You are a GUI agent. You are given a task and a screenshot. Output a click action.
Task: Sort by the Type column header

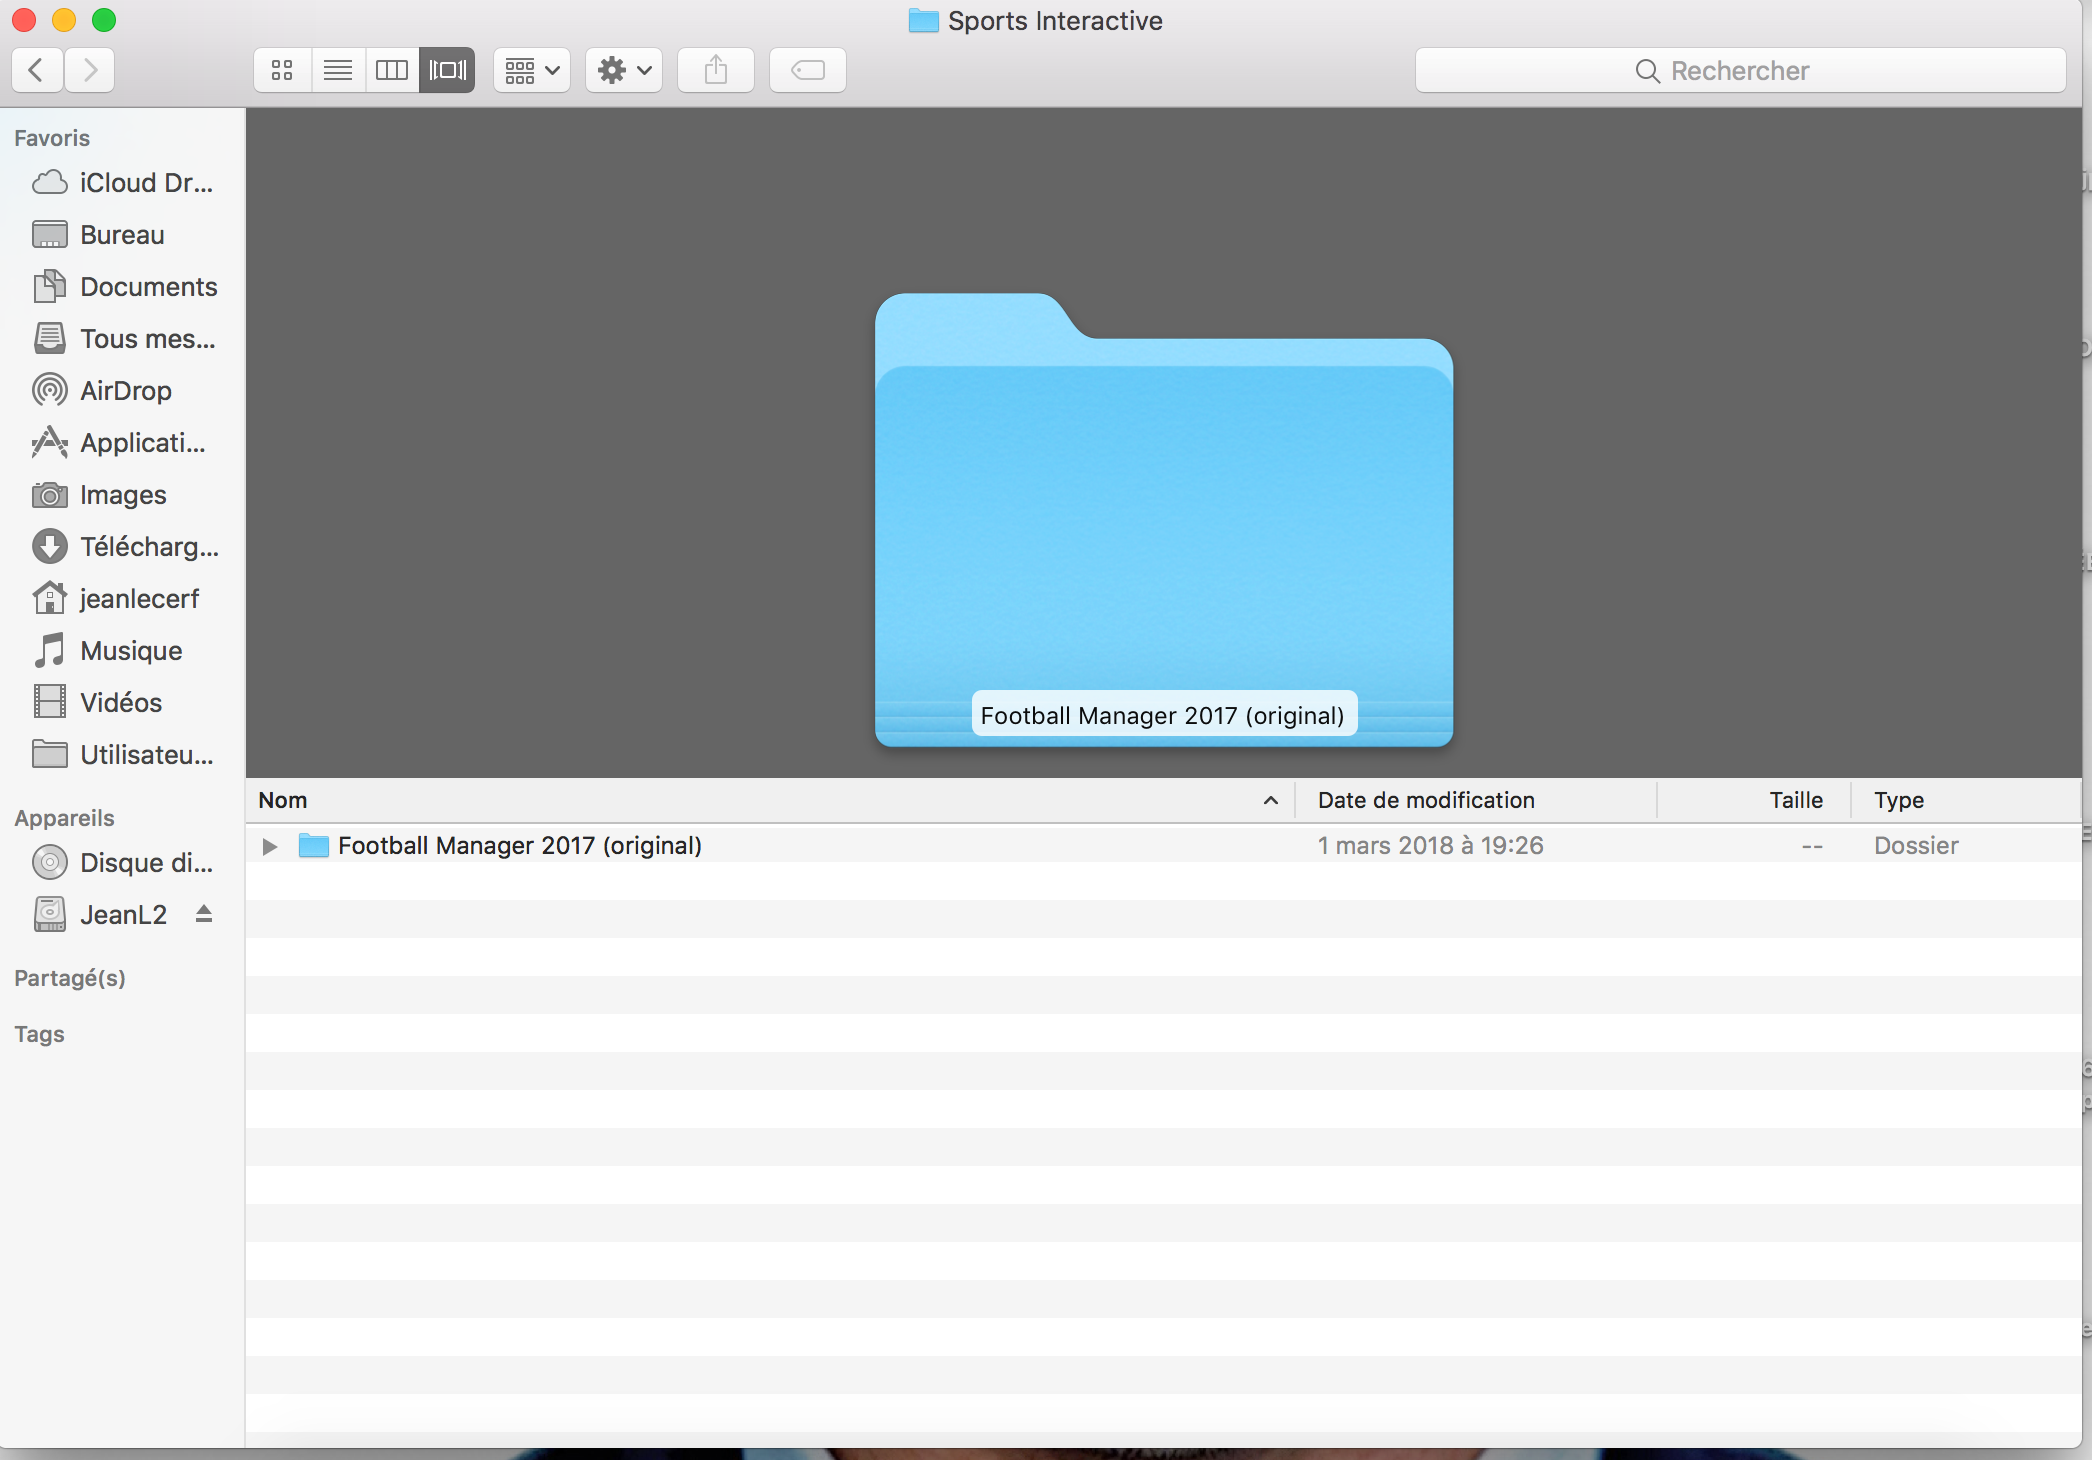(x=1966, y=800)
